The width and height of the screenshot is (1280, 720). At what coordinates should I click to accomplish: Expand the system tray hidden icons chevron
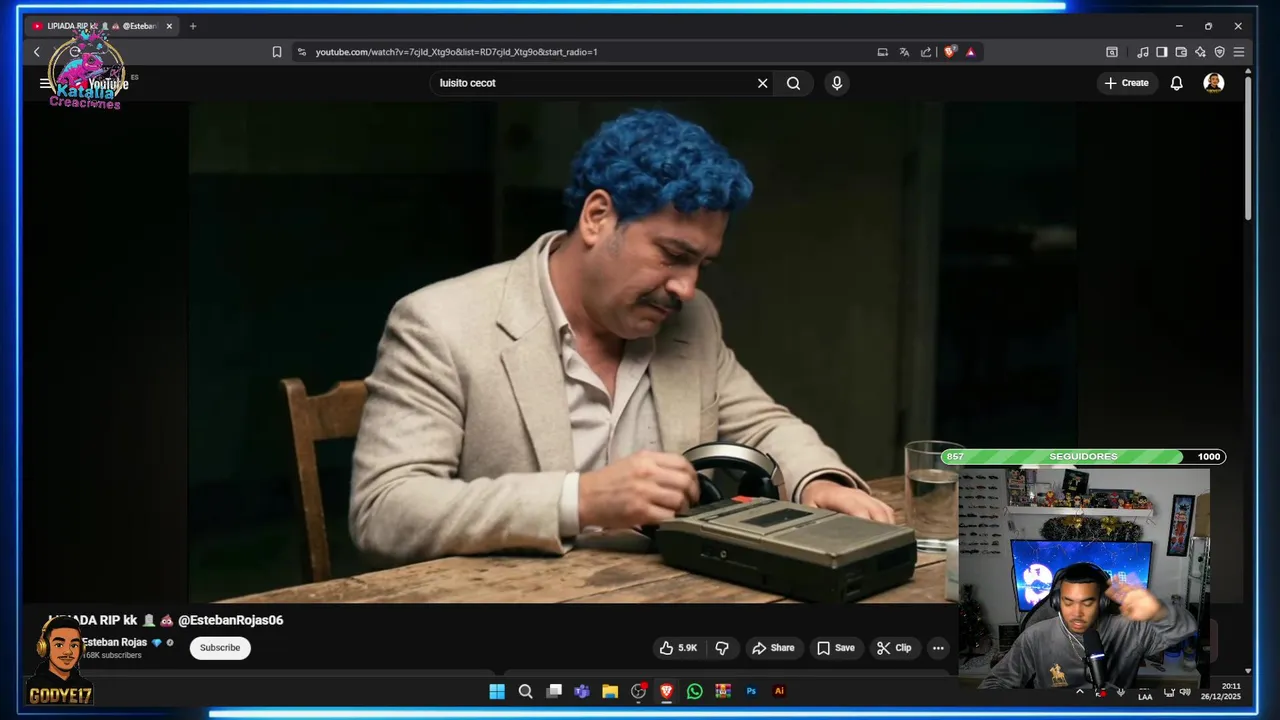coord(1079,691)
